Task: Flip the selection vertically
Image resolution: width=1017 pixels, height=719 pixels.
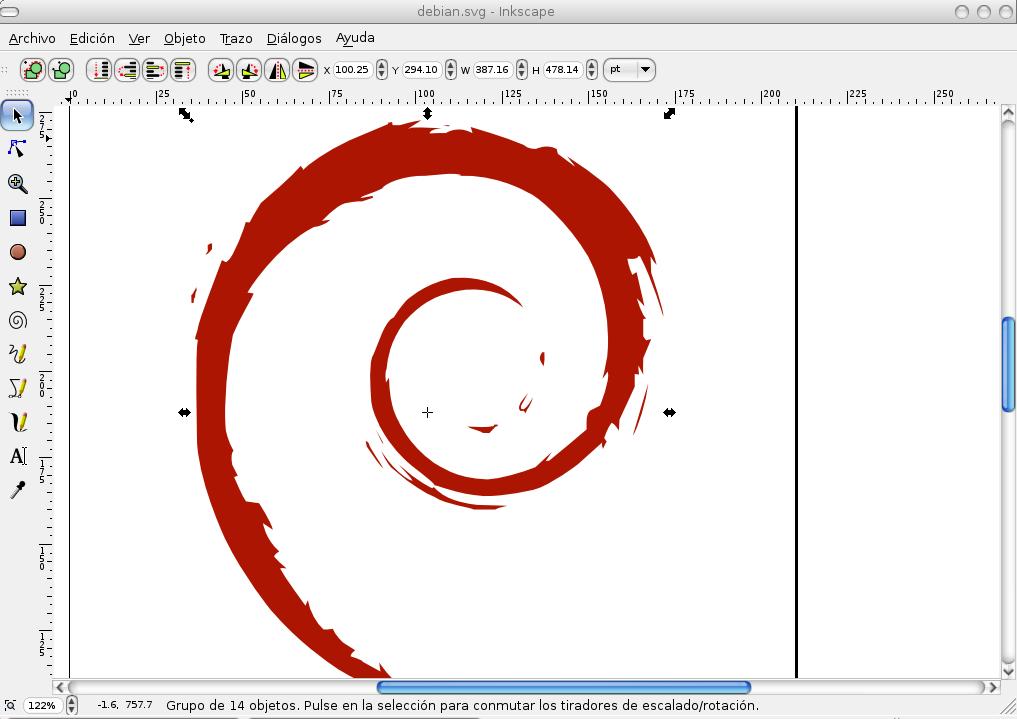Action: 305,69
